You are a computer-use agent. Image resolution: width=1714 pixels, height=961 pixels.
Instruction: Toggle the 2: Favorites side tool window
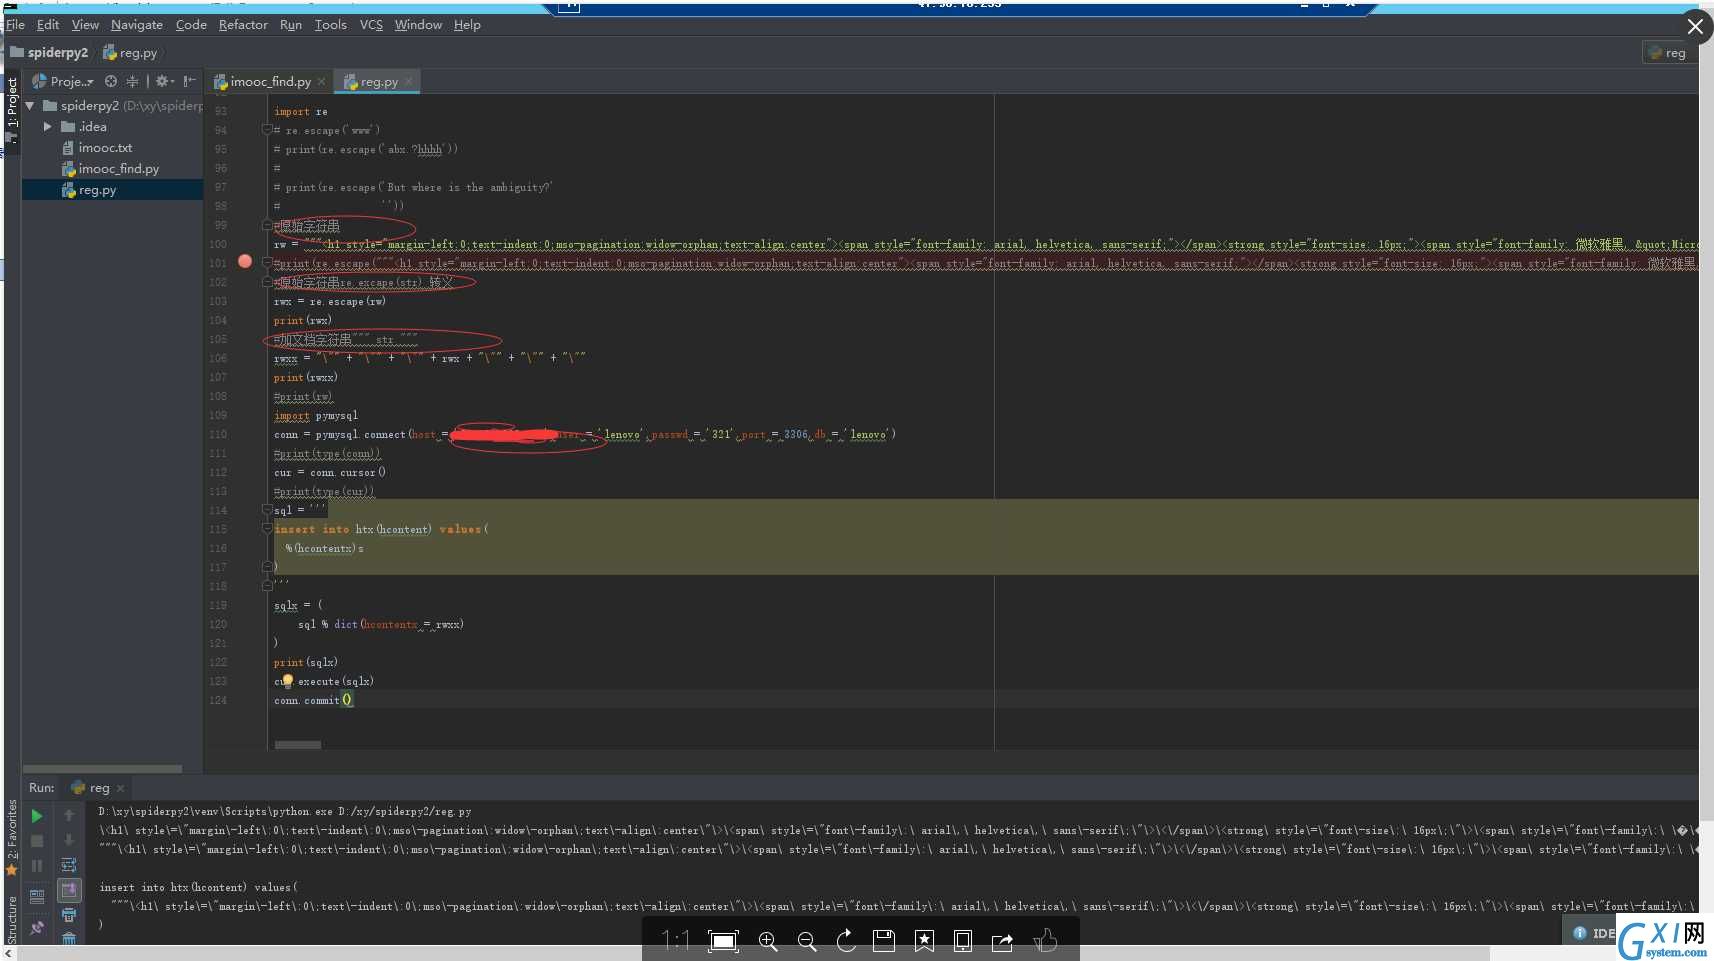(x=12, y=836)
